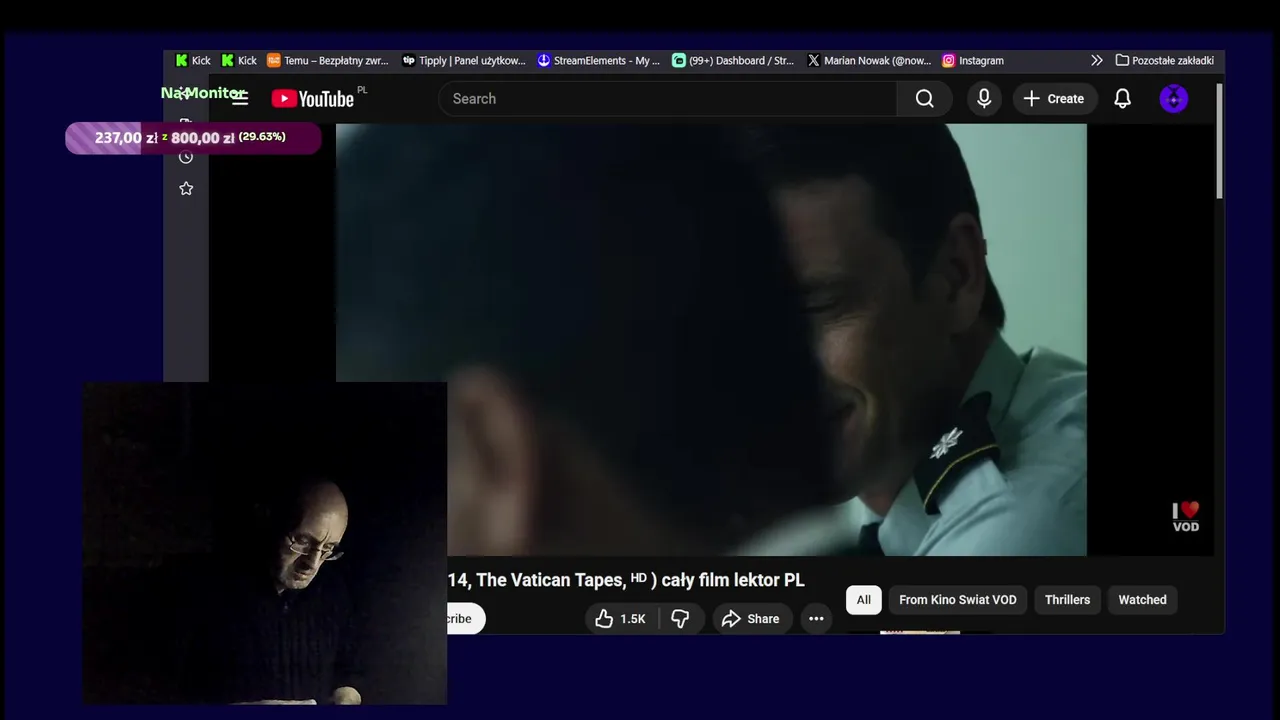Open the Create menu button
The height and width of the screenshot is (720, 1280).
1054,98
